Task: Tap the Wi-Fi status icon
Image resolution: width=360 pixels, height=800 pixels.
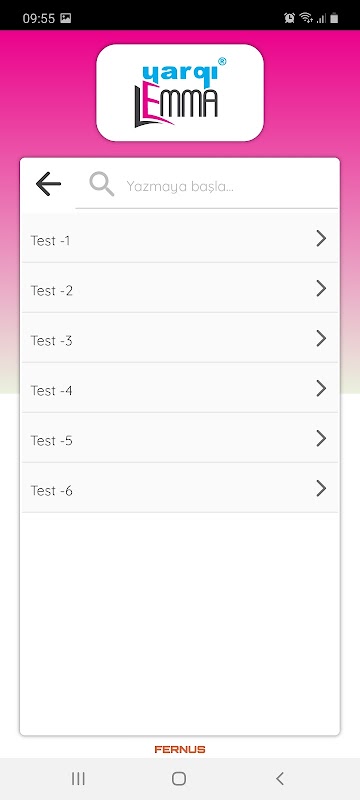Action: coord(306,18)
